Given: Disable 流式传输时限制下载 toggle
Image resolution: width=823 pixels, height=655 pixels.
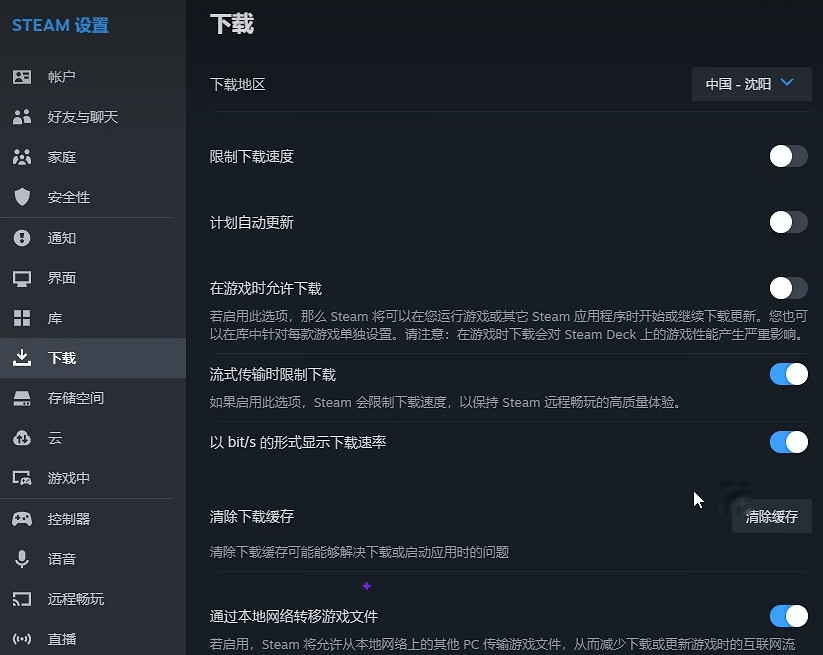Looking at the screenshot, I should tap(788, 374).
